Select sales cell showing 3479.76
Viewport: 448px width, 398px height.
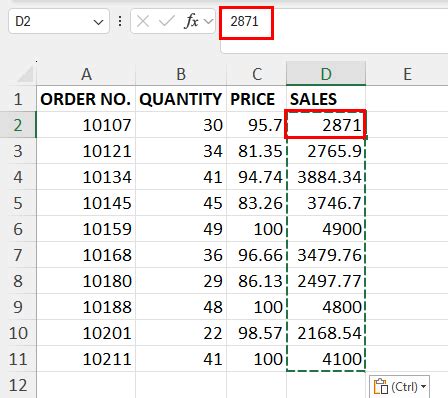click(326, 255)
